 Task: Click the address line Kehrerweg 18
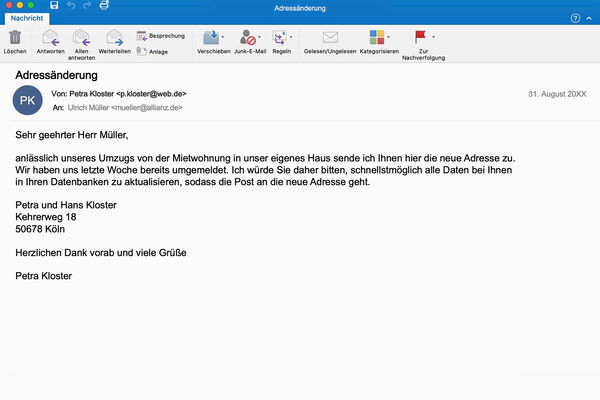coord(46,217)
